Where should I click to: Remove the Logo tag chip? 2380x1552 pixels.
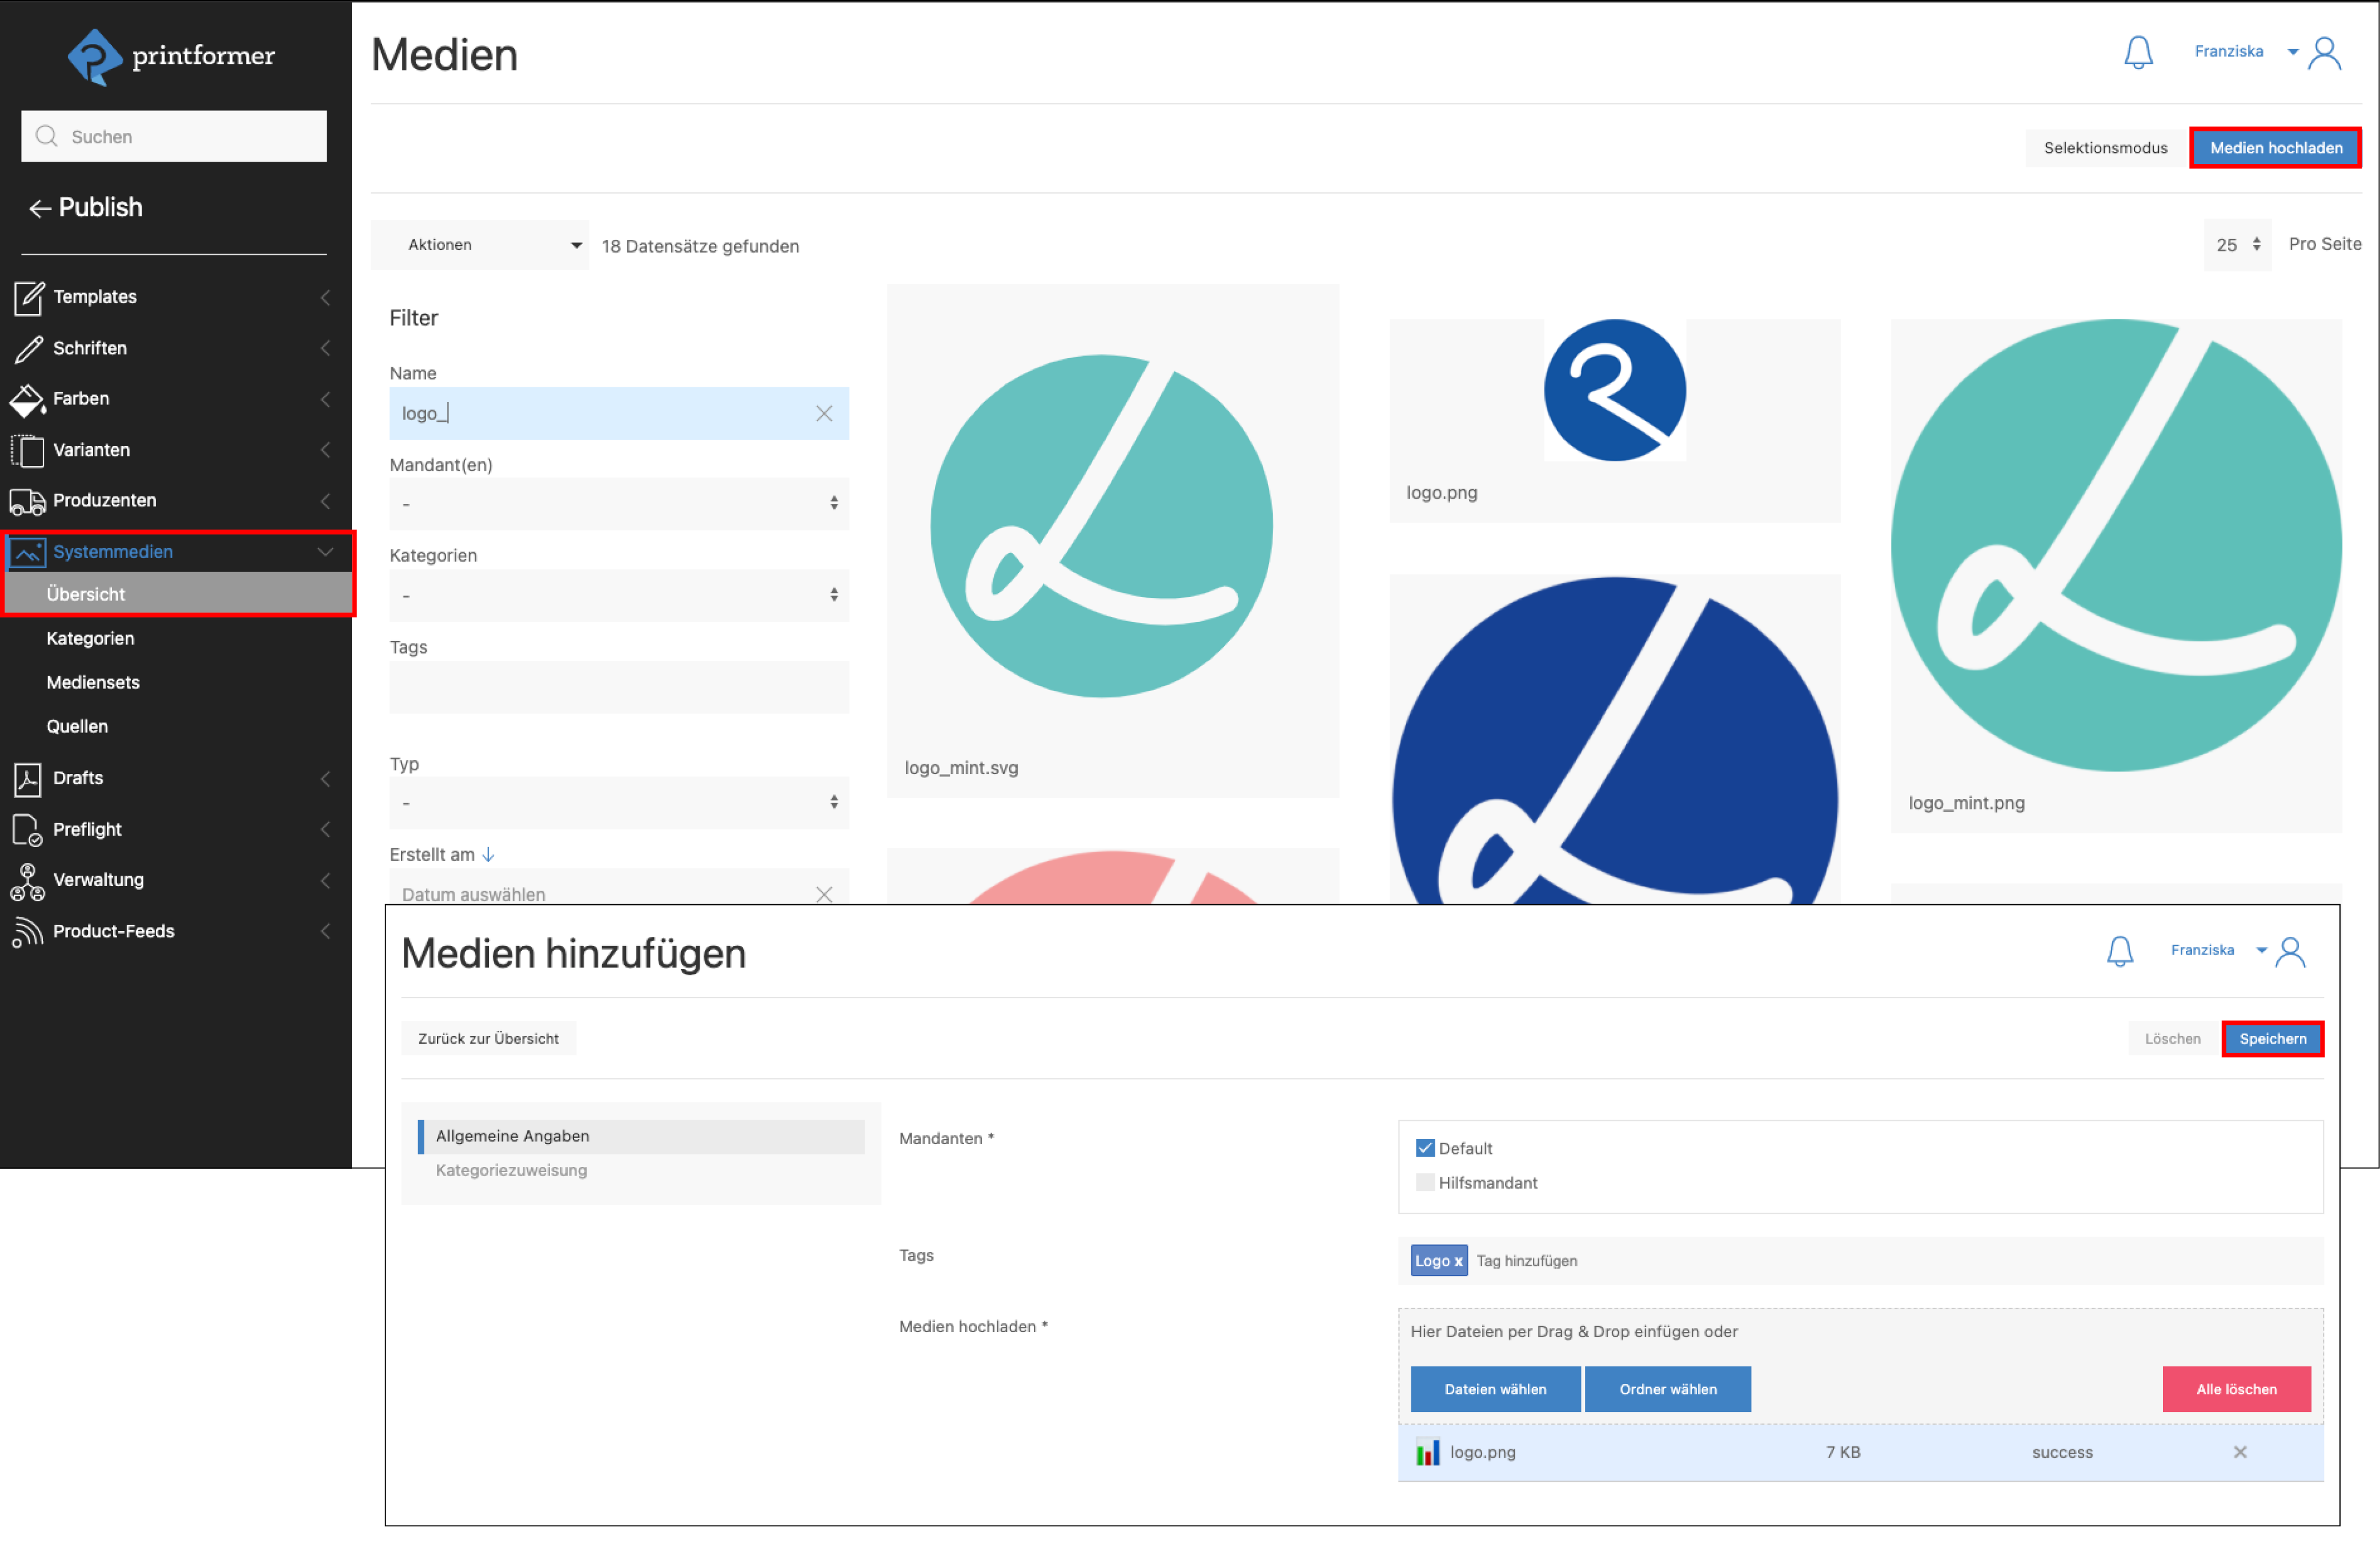point(1458,1261)
